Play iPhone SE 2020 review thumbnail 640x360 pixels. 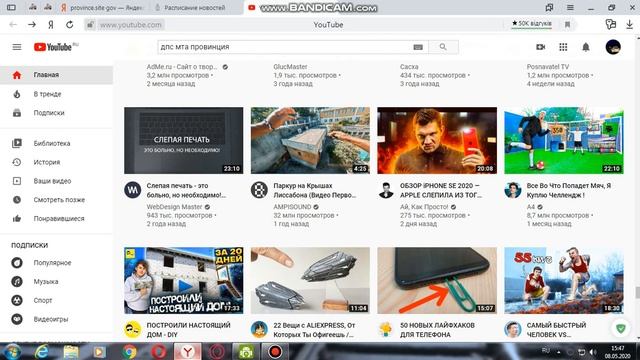(x=437, y=140)
